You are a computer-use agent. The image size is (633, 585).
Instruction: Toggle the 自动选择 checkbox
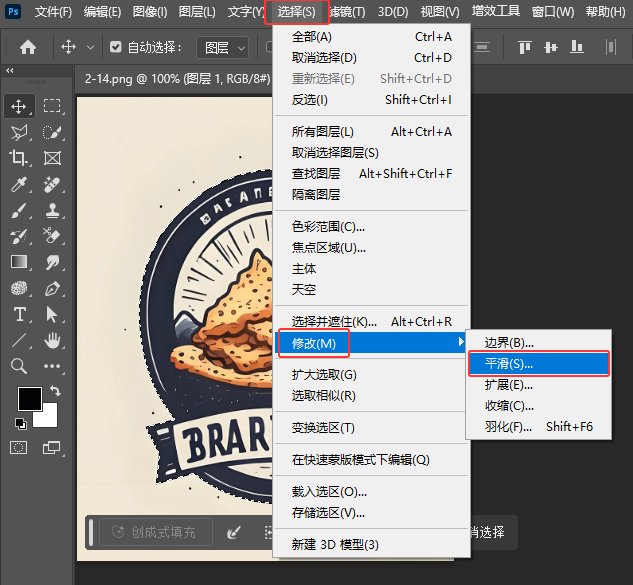(115, 47)
